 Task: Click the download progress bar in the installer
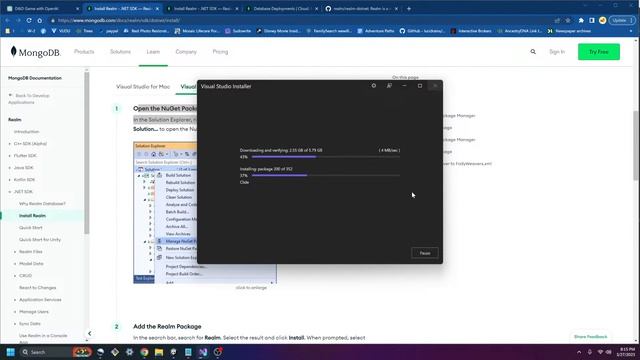click(326, 157)
